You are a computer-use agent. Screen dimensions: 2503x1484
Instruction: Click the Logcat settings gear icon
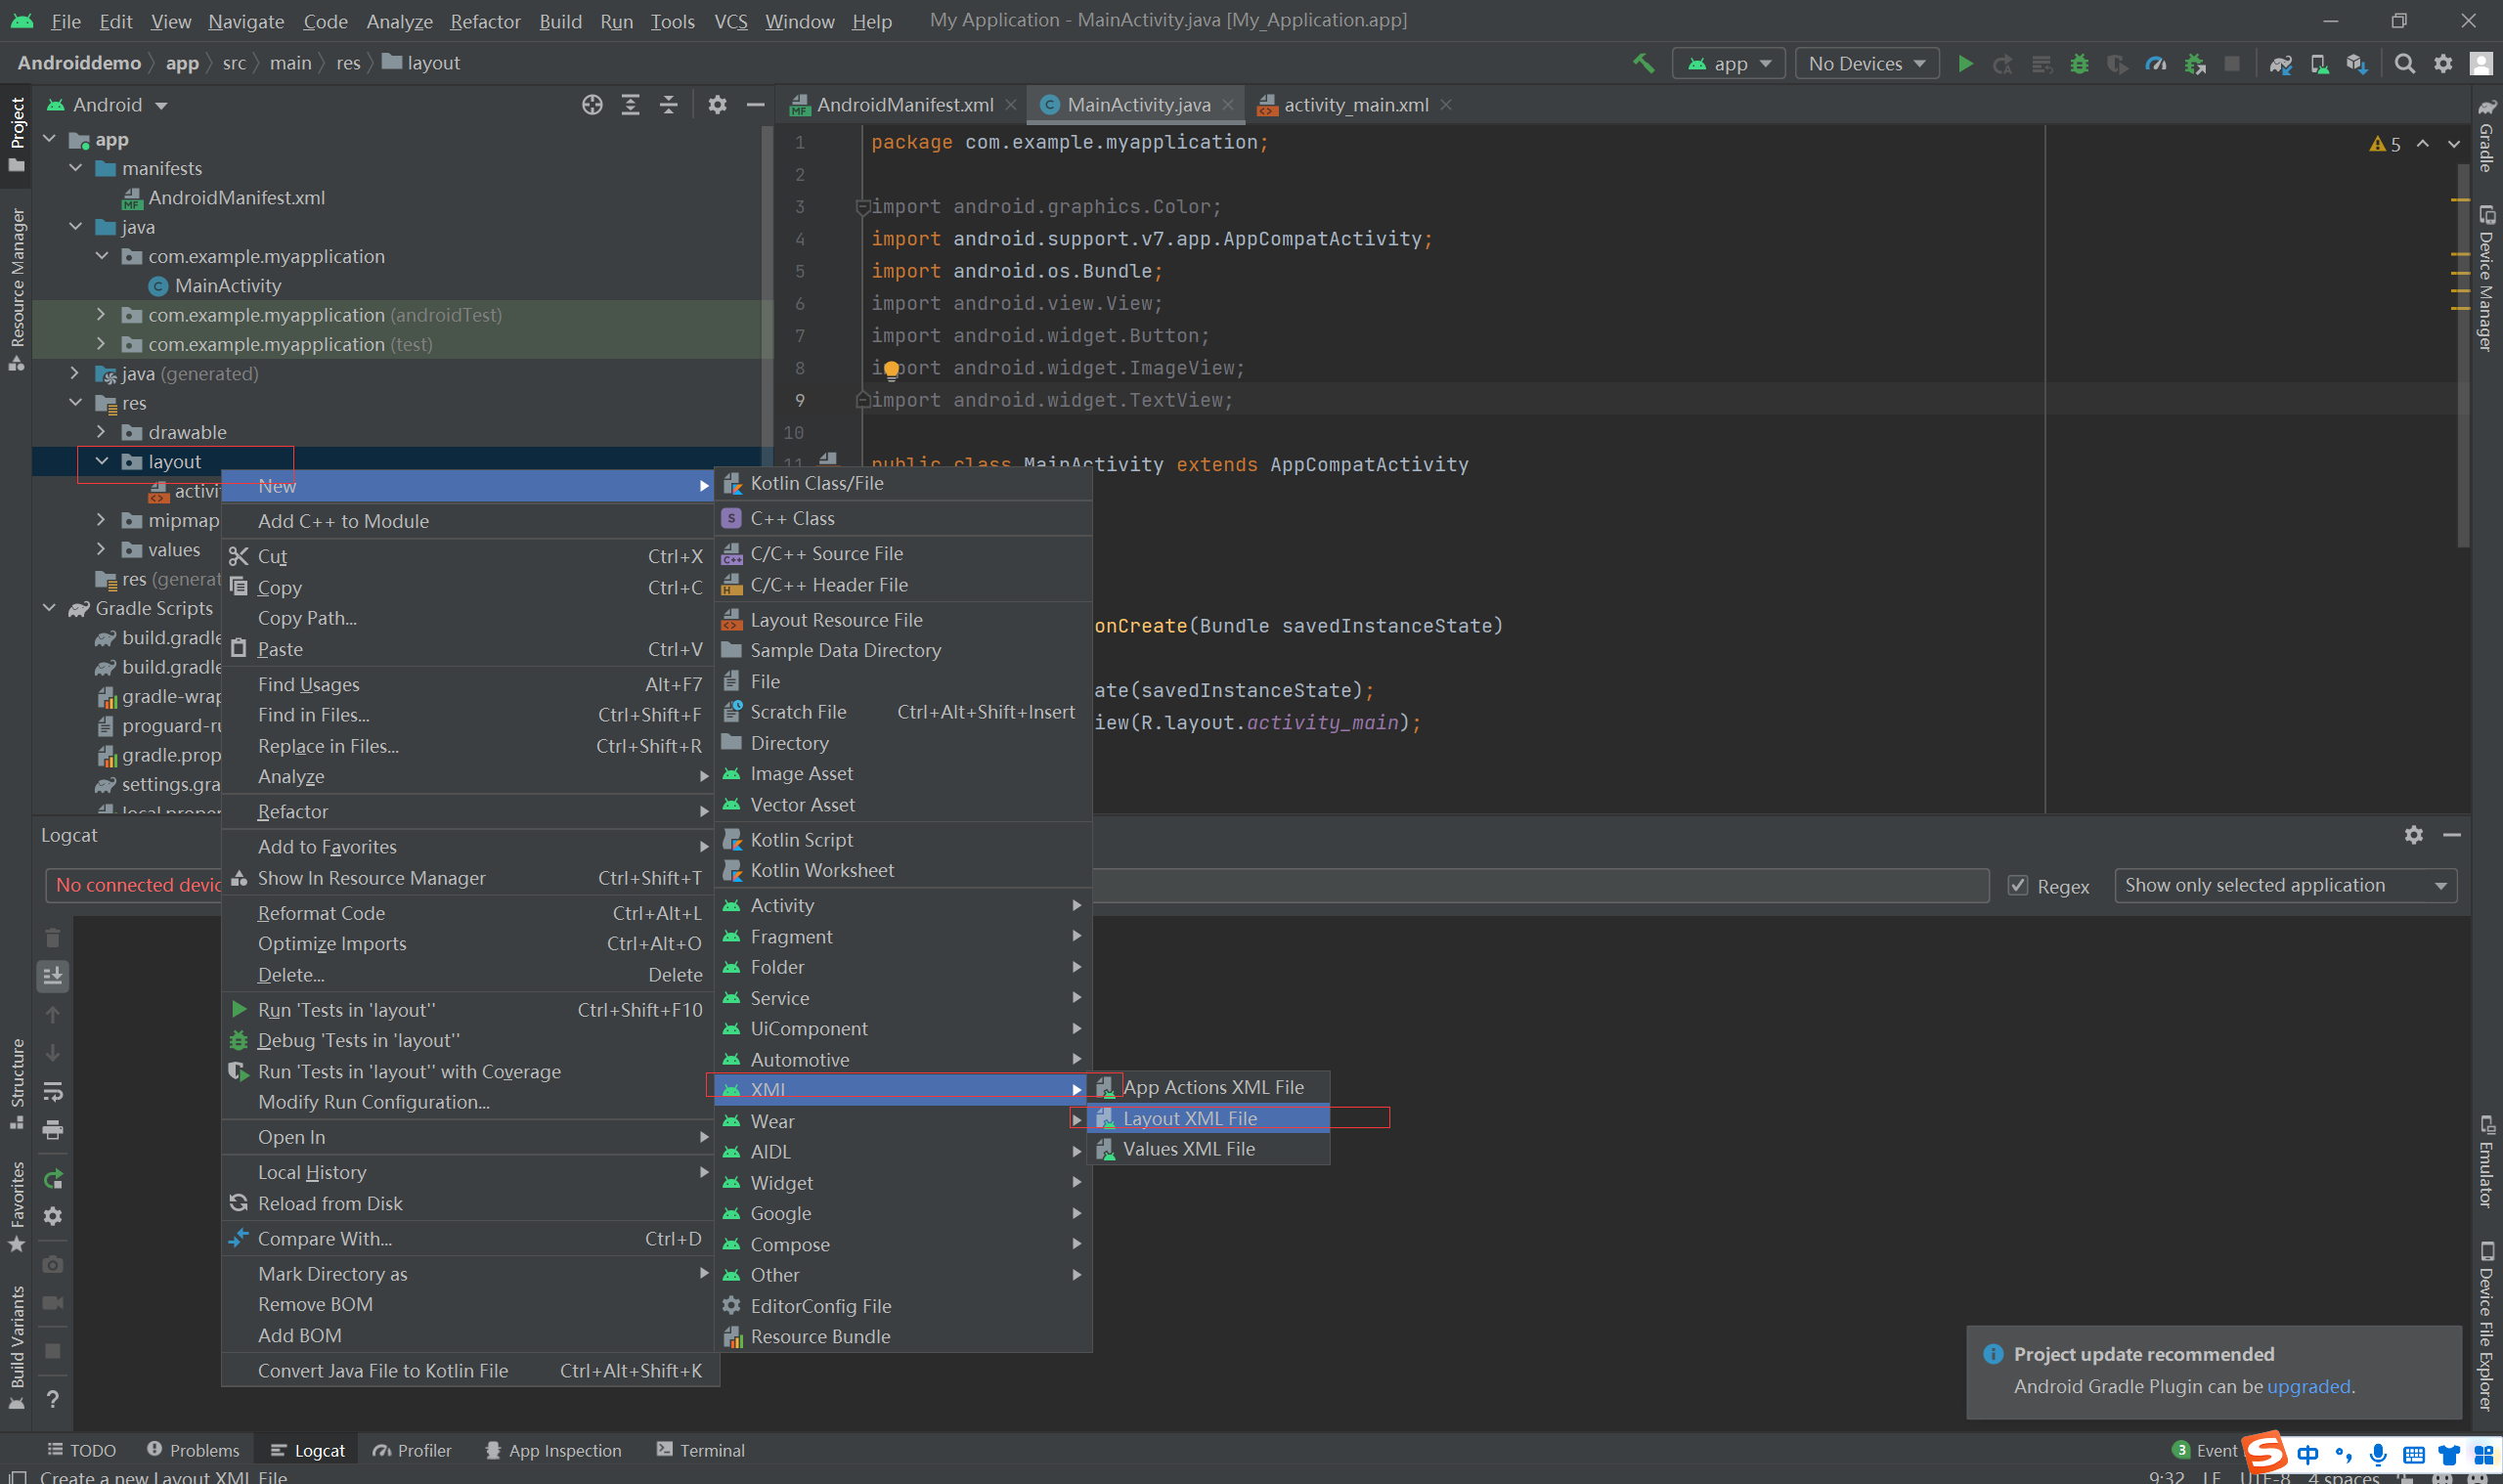2413,835
